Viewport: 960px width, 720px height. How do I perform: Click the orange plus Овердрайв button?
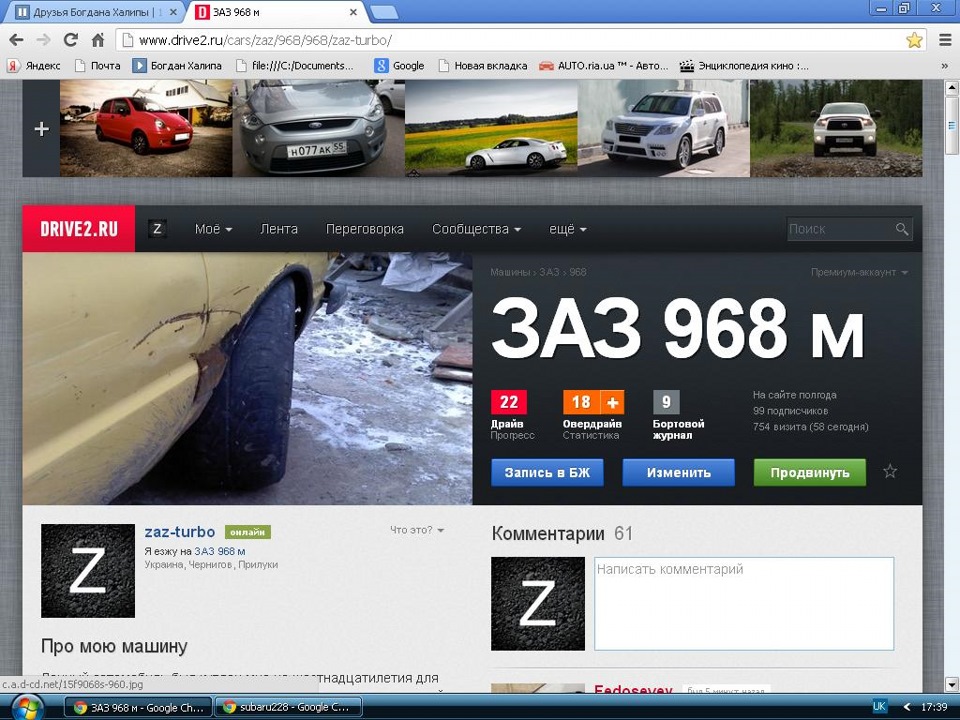pyautogui.click(x=612, y=402)
